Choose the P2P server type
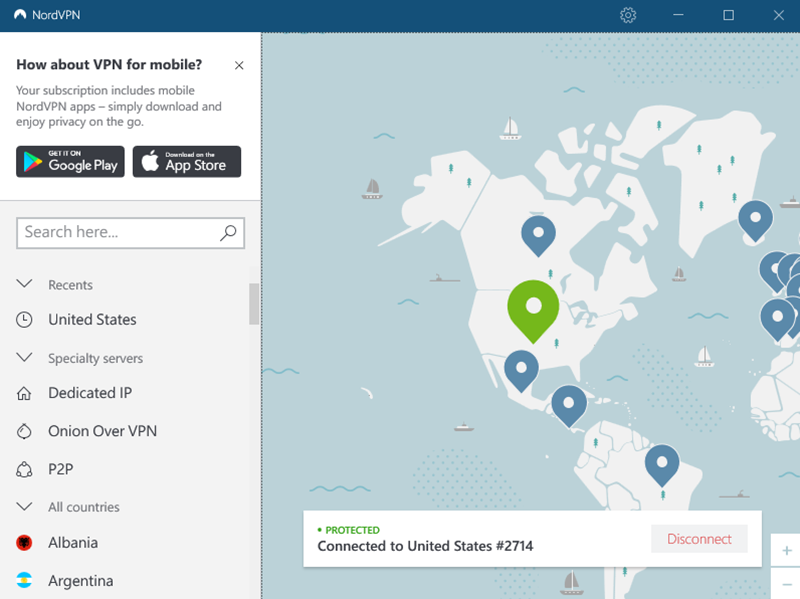The image size is (800, 599). pyautogui.click(x=61, y=469)
